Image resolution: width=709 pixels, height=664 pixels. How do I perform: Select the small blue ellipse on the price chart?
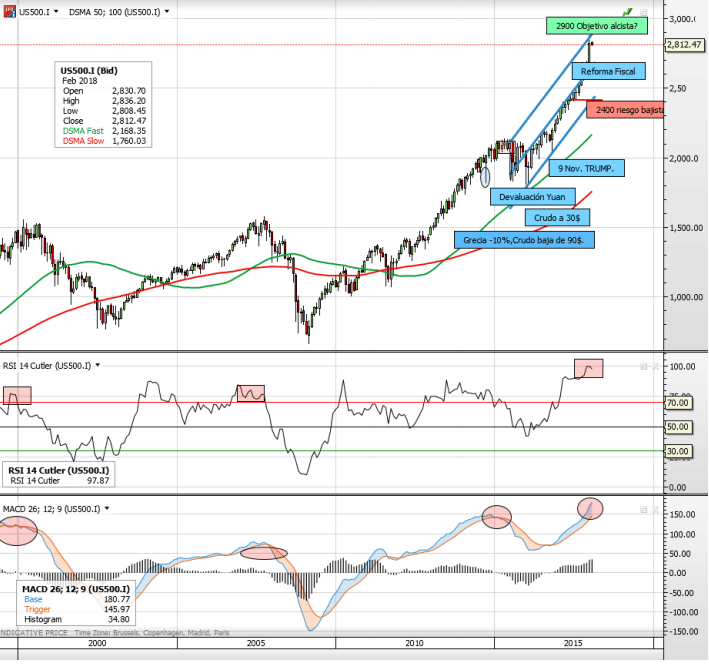pyautogui.click(x=485, y=177)
